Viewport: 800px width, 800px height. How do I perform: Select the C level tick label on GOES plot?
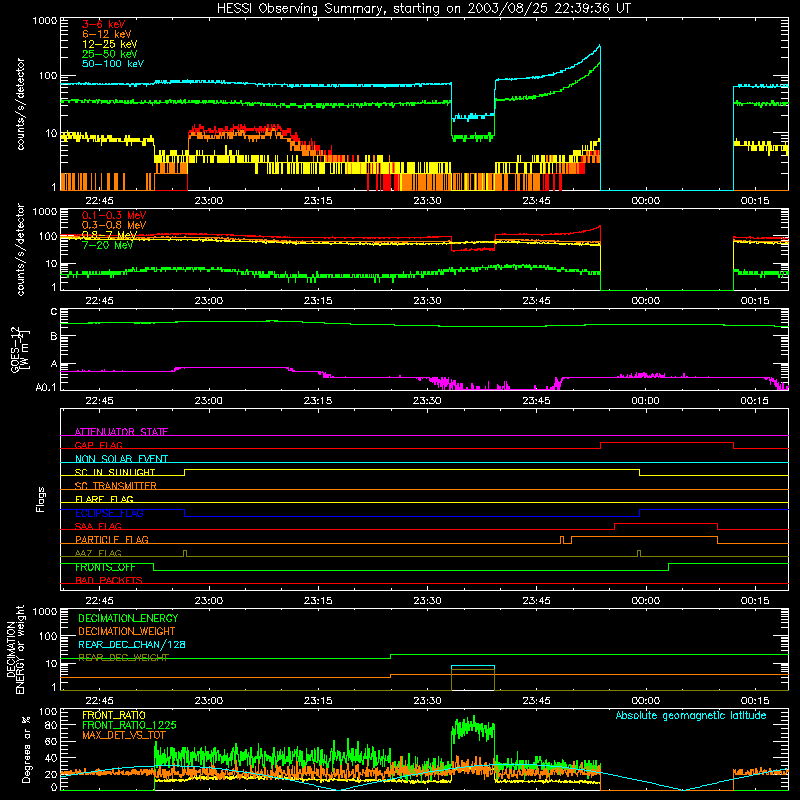click(x=54, y=312)
